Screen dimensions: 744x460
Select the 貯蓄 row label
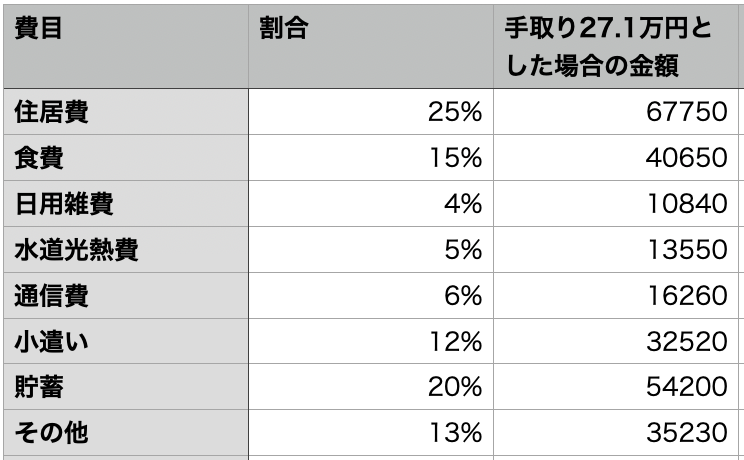click(126, 387)
